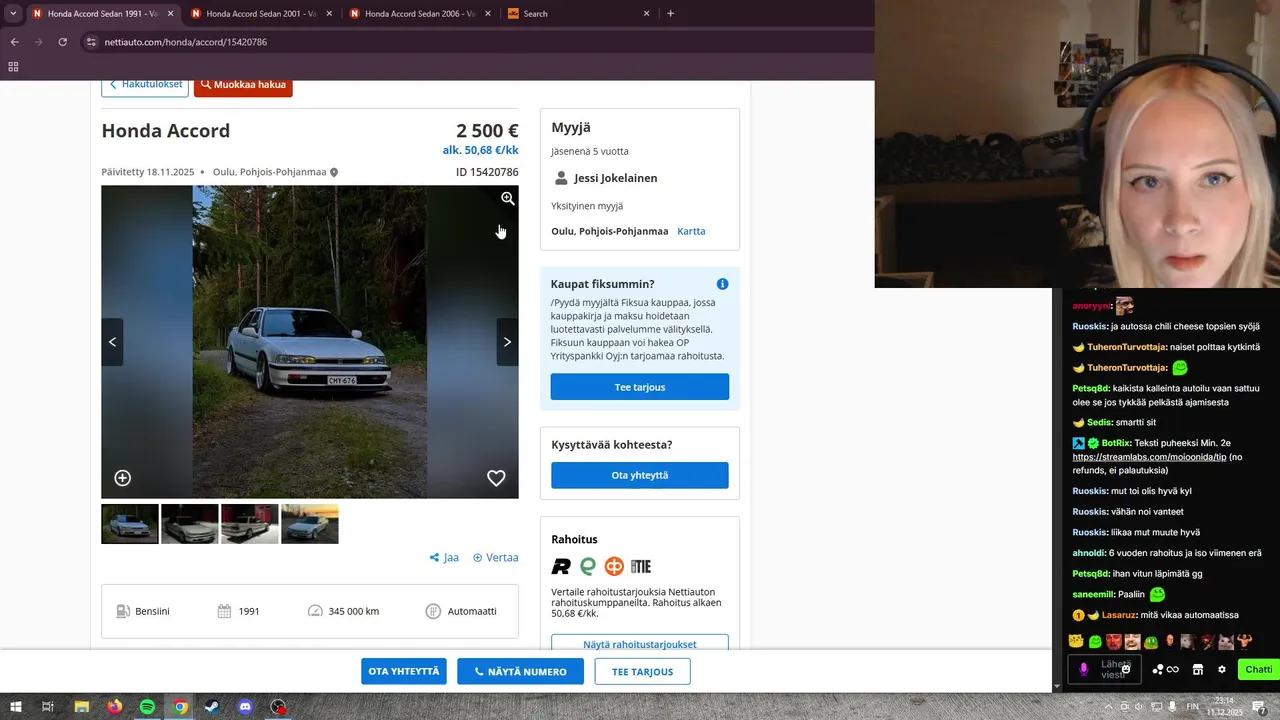
Task: Click the shop storefront icon in chat
Action: (x=1198, y=669)
